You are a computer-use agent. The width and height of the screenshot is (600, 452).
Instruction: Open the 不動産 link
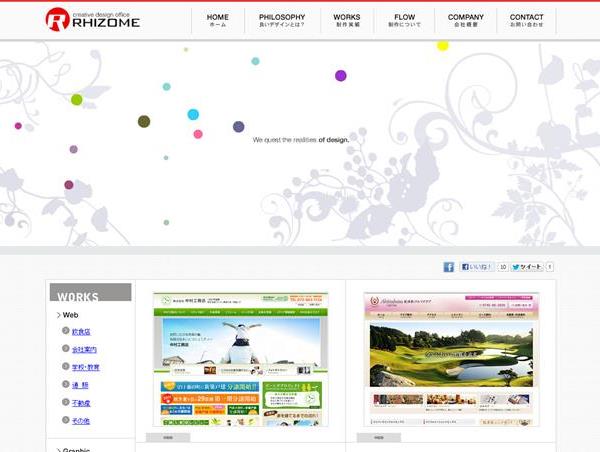coord(81,403)
